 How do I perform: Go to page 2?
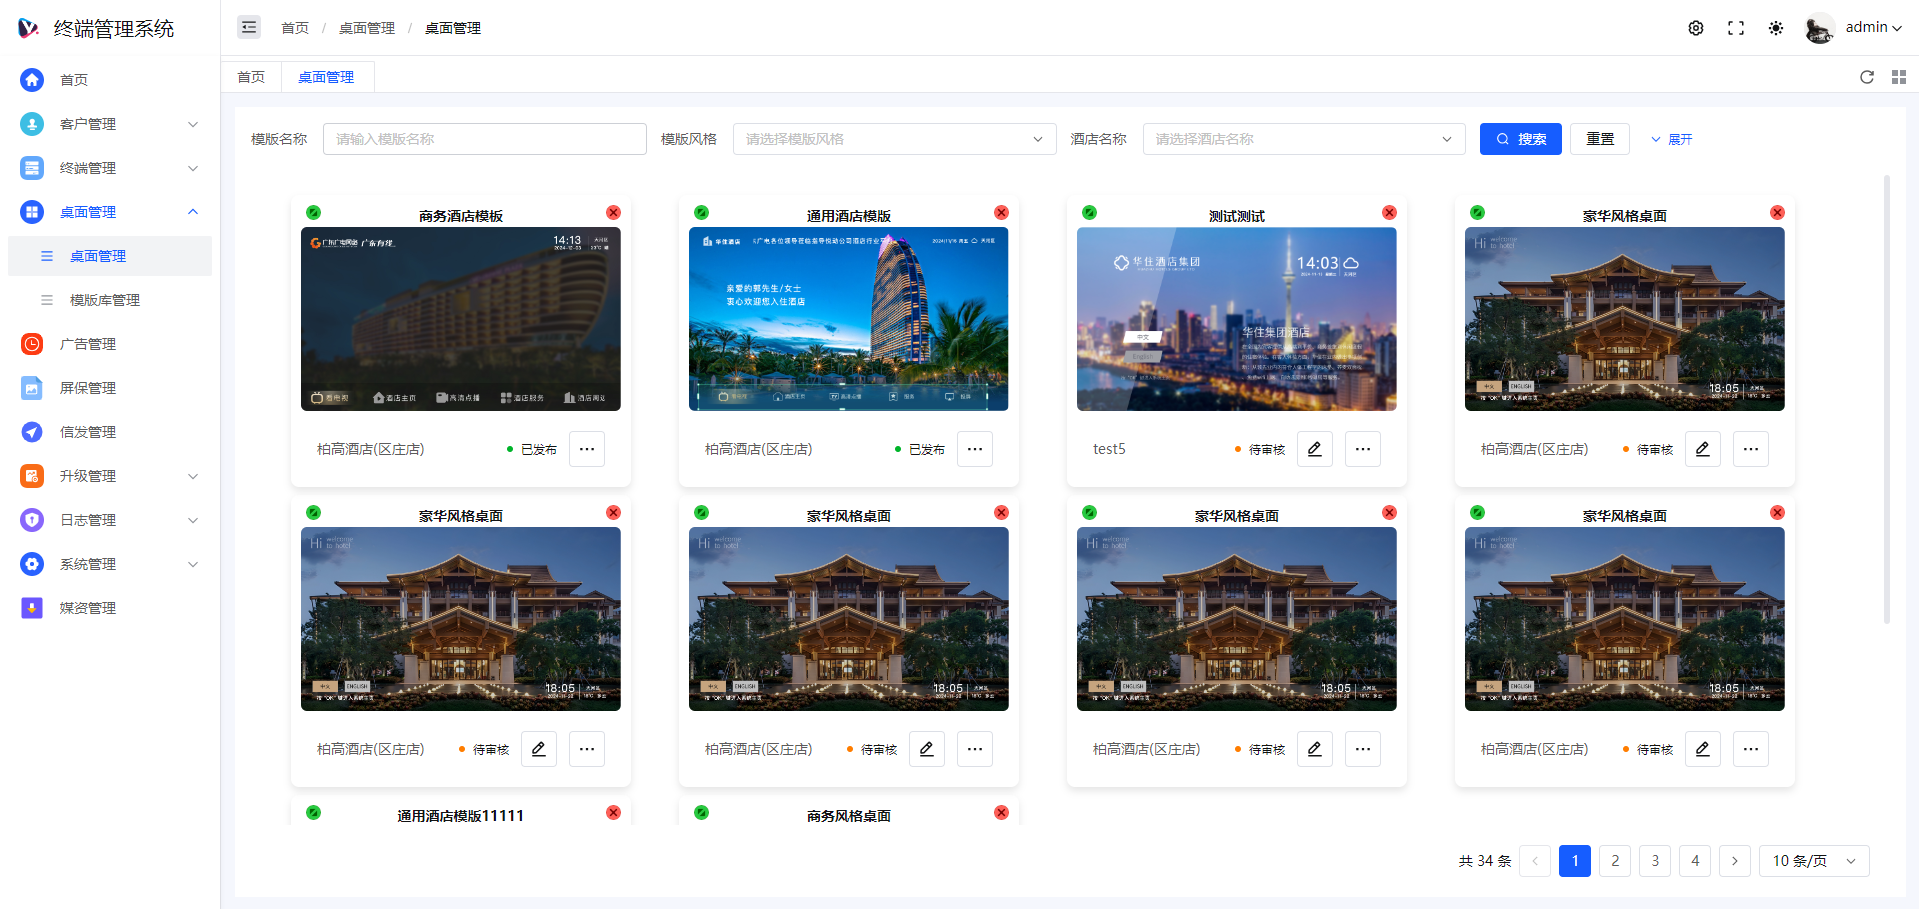pyautogui.click(x=1615, y=861)
